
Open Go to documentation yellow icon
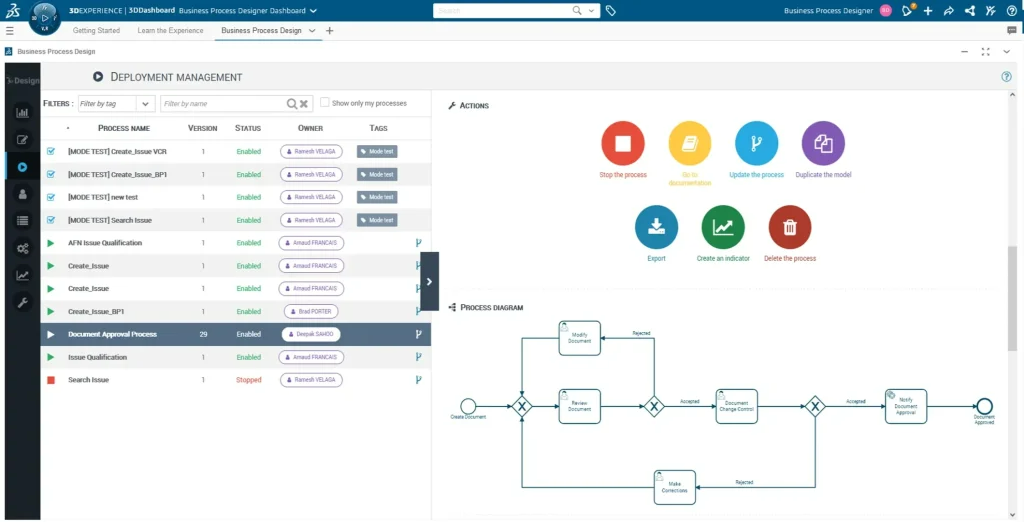pos(690,143)
